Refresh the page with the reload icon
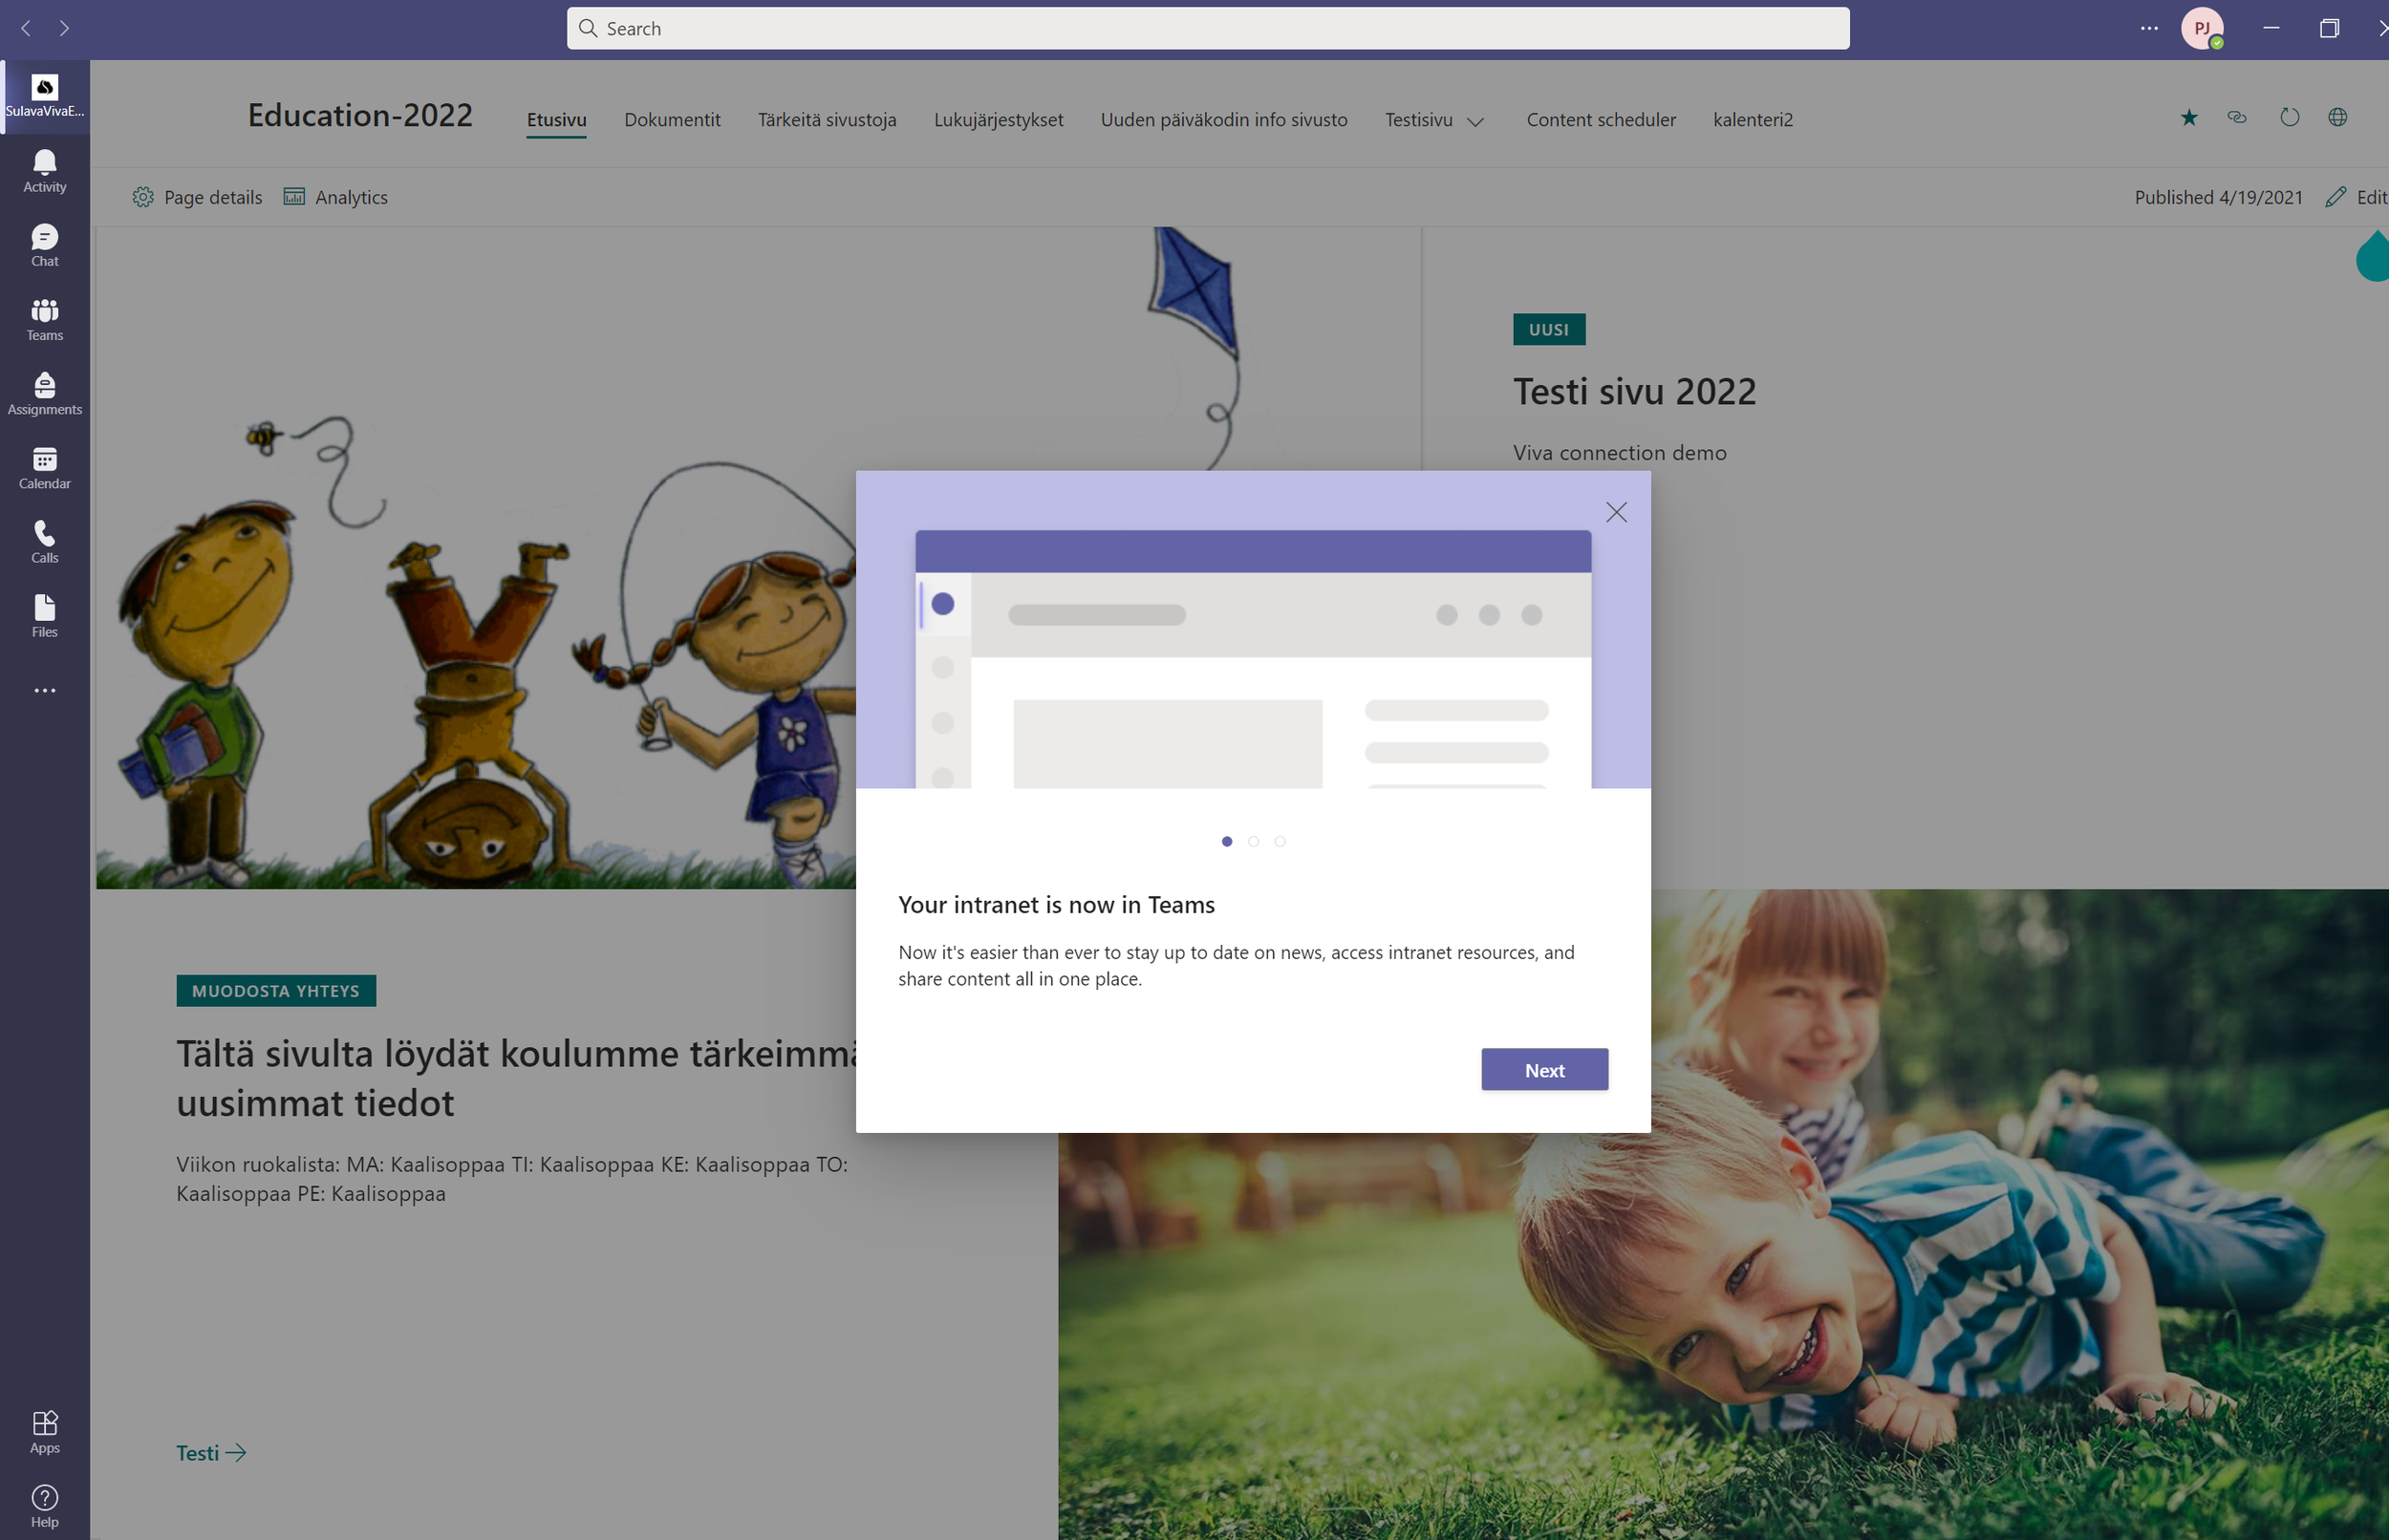The image size is (2389, 1540). (x=2290, y=117)
